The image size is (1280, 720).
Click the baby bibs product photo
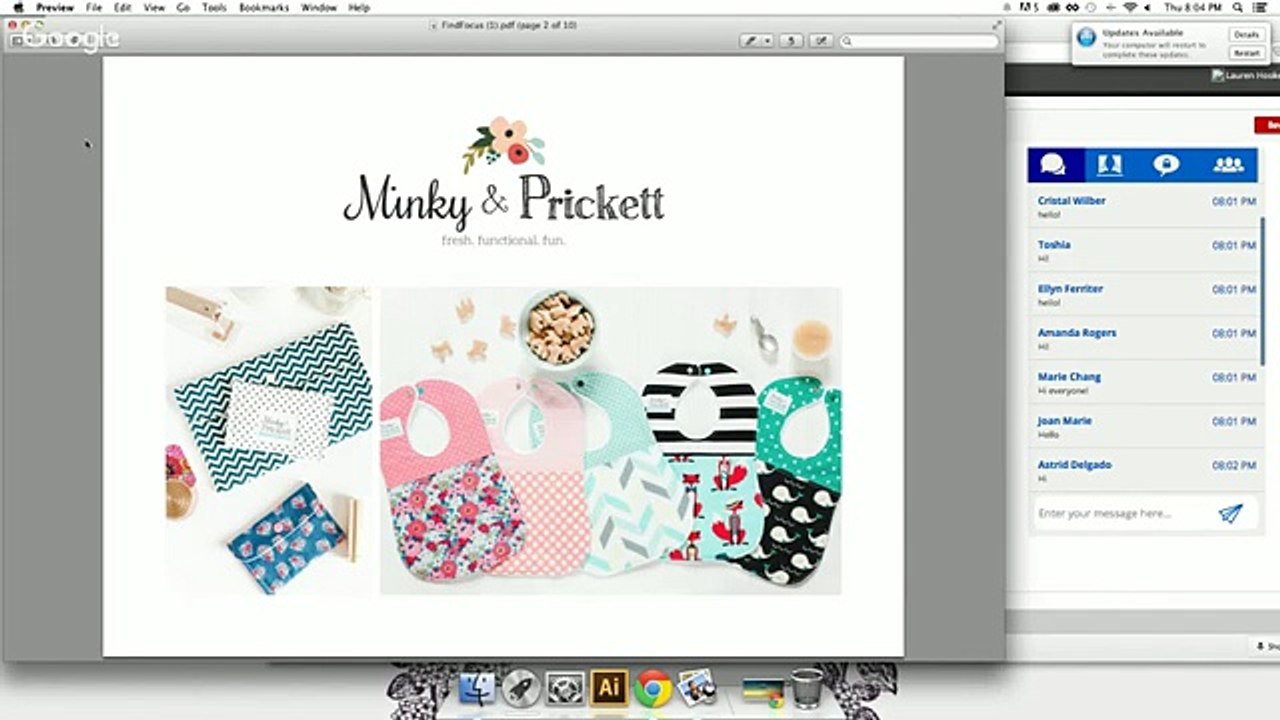click(610, 441)
